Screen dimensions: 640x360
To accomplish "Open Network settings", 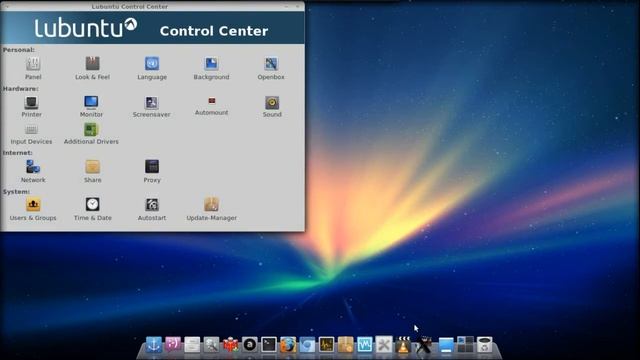I will pyautogui.click(x=33, y=171).
